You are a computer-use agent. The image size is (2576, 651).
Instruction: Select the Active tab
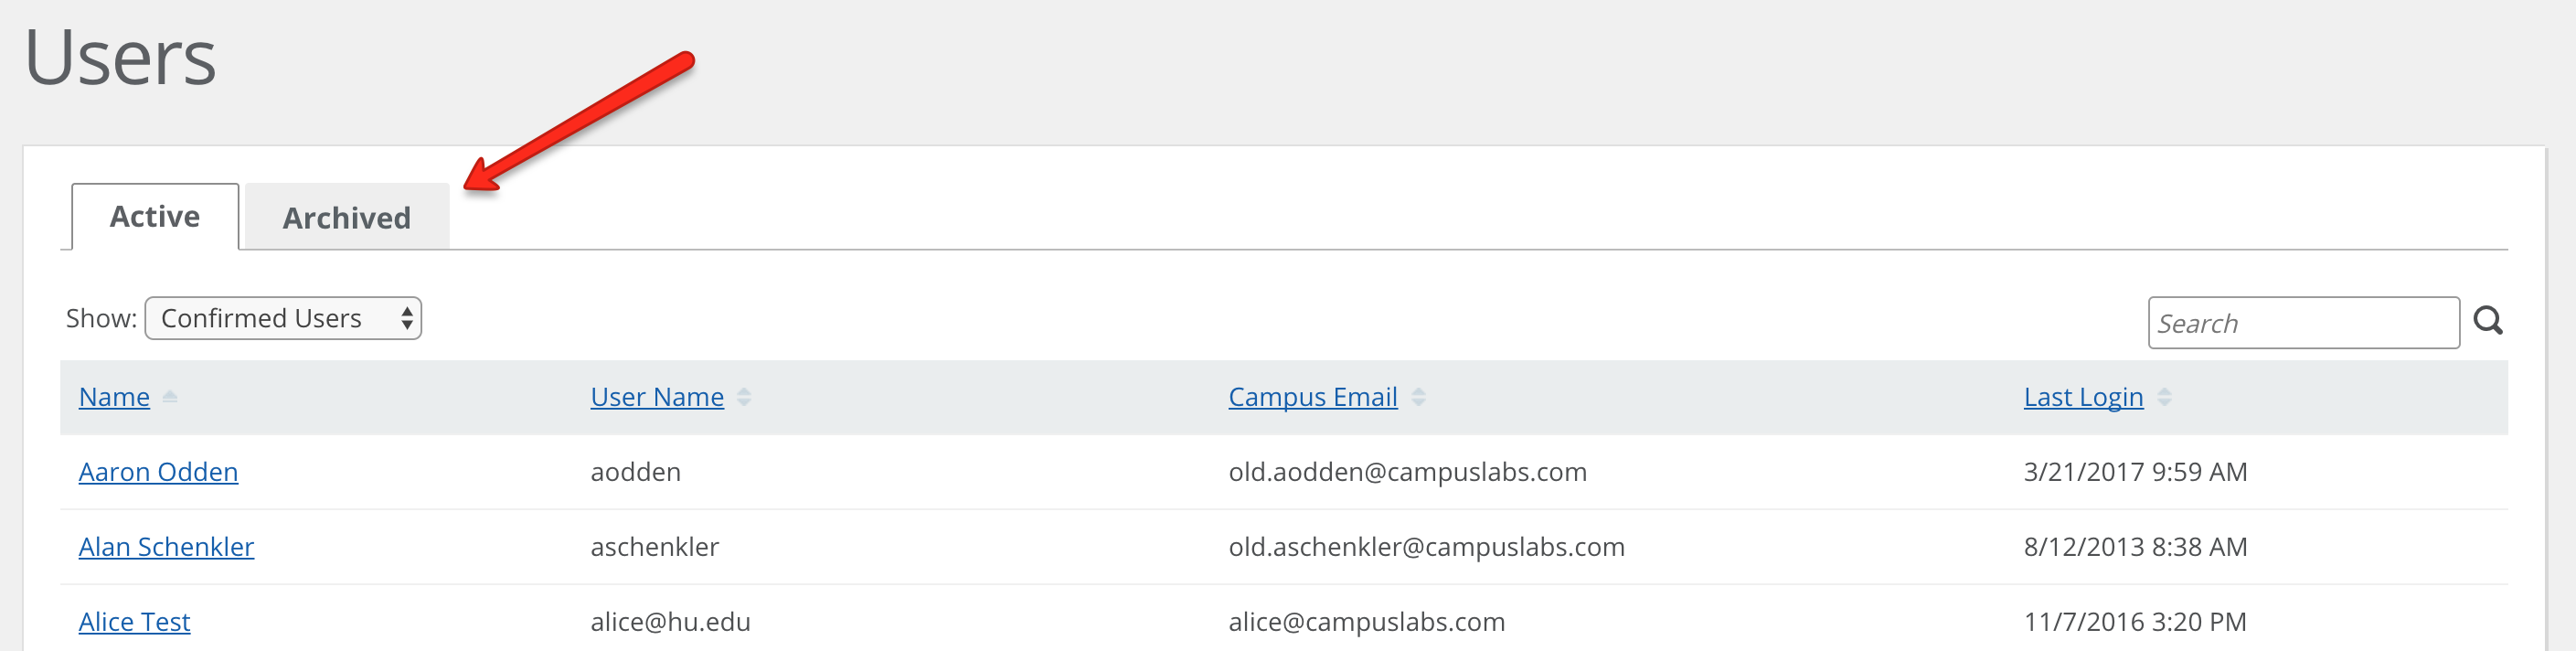click(155, 216)
